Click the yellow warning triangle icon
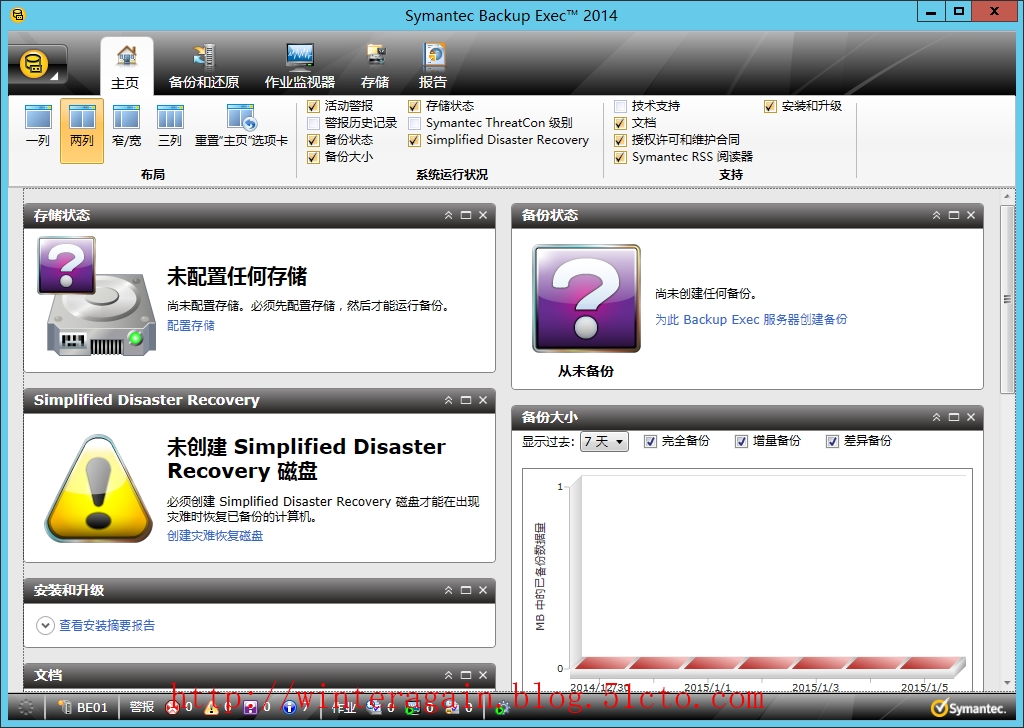Viewport: 1024px width, 728px height. click(x=99, y=488)
